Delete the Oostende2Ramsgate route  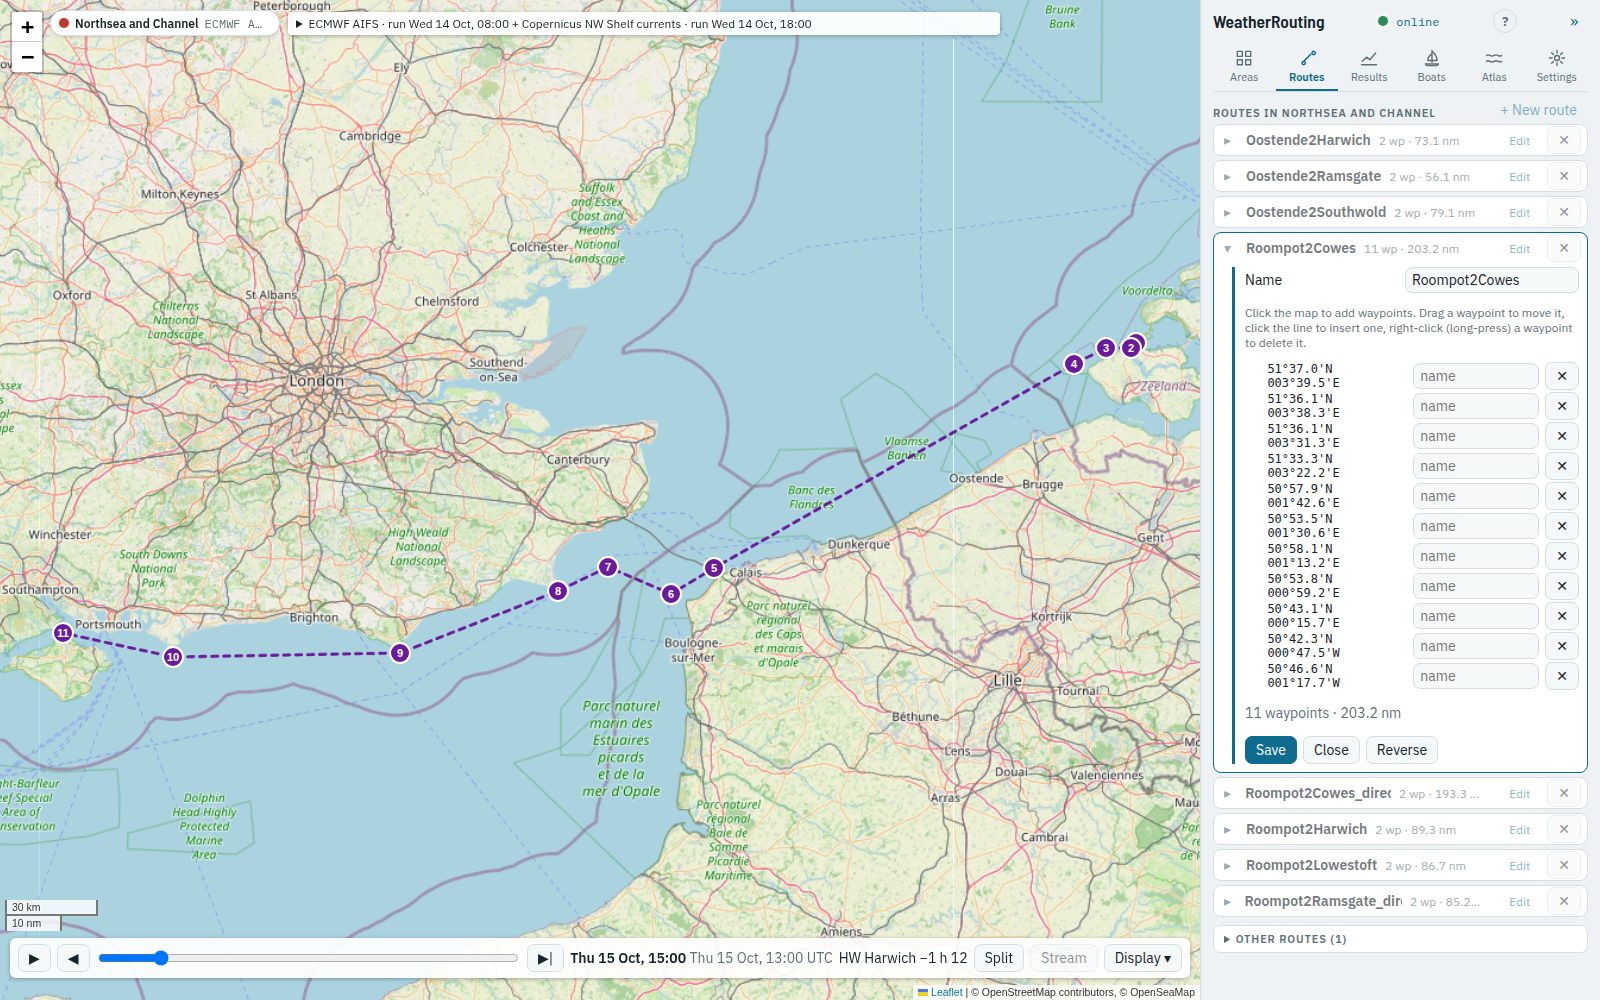pyautogui.click(x=1564, y=176)
